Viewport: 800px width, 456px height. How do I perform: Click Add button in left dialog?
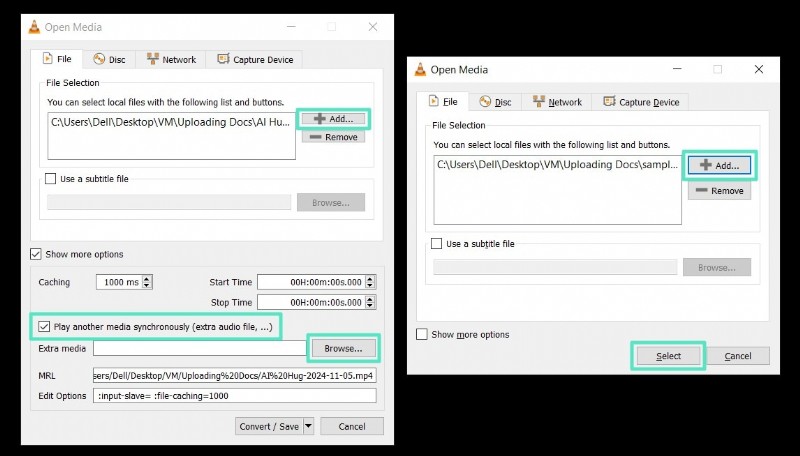[x=333, y=118]
